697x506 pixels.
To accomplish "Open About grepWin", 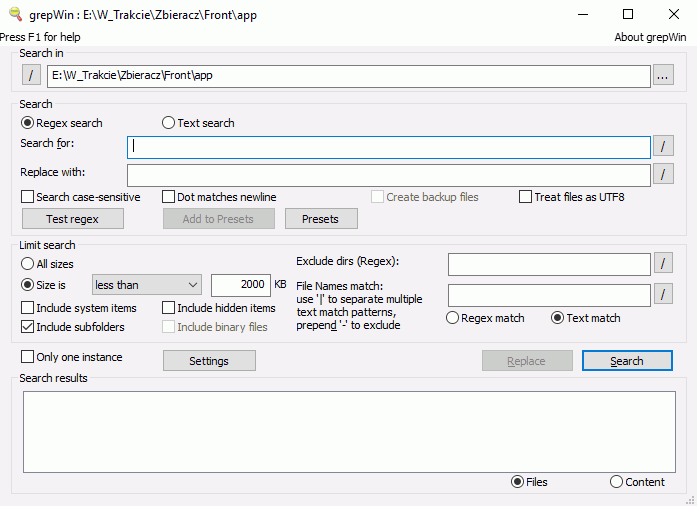I will pyautogui.click(x=651, y=37).
